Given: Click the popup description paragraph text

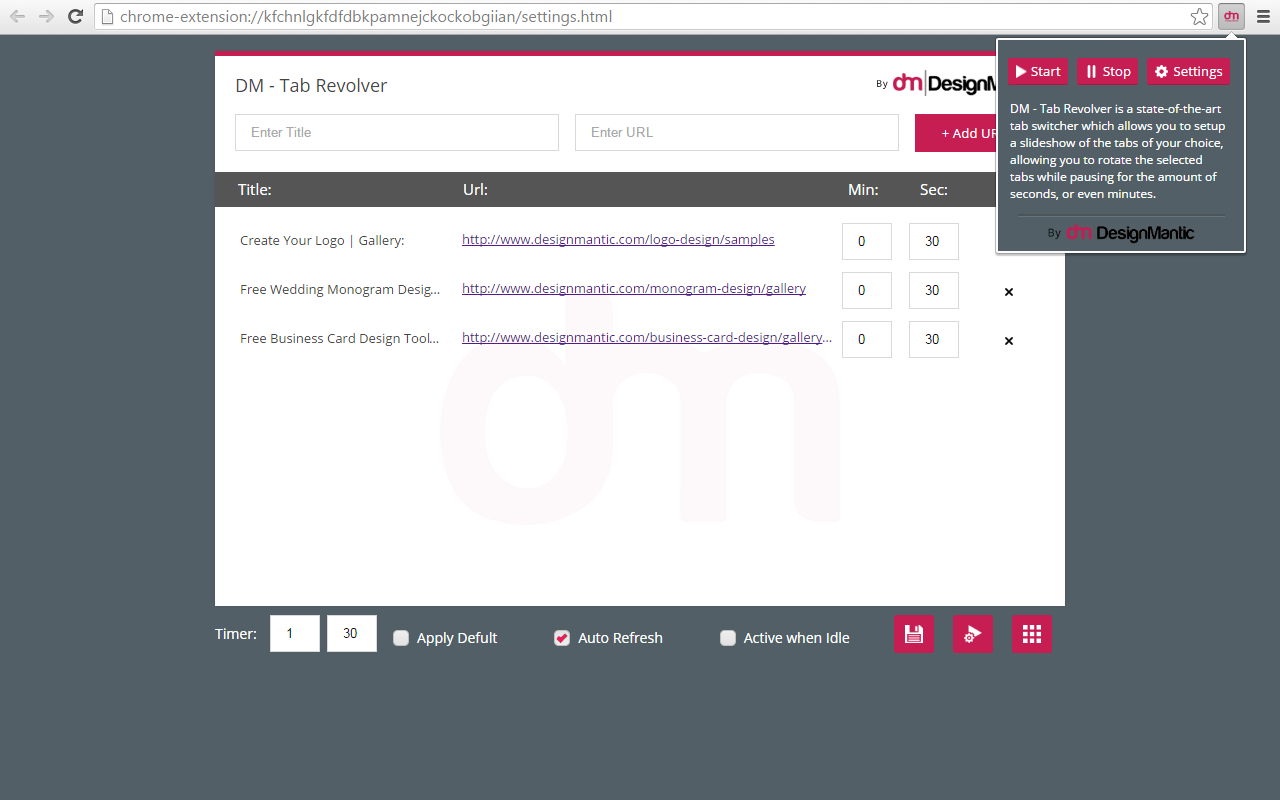Looking at the screenshot, I should (x=1118, y=151).
